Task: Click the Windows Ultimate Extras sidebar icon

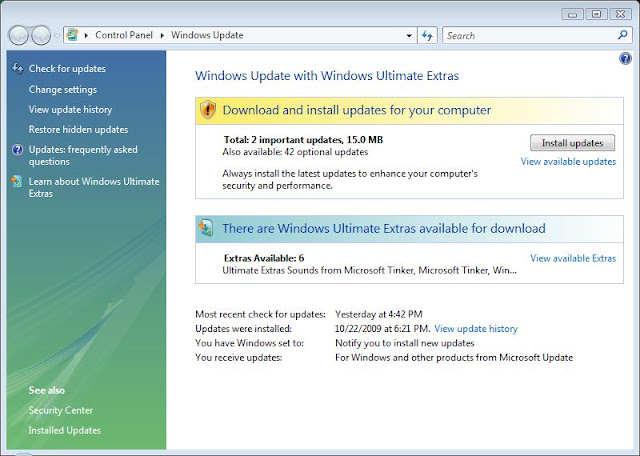Action: (x=17, y=181)
